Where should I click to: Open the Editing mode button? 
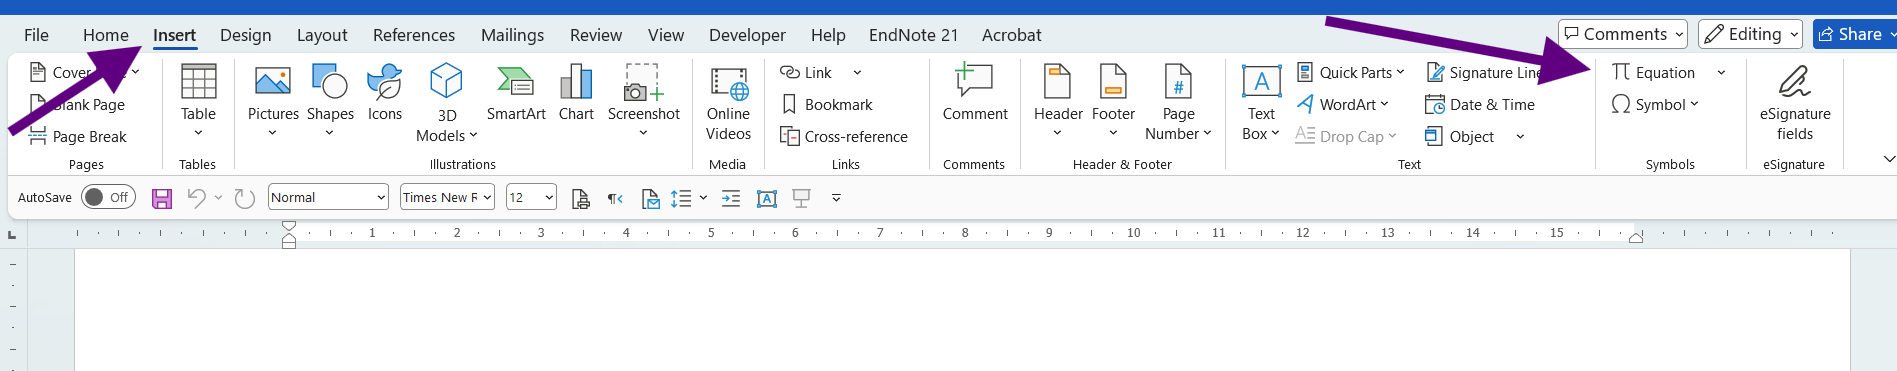(x=1750, y=34)
